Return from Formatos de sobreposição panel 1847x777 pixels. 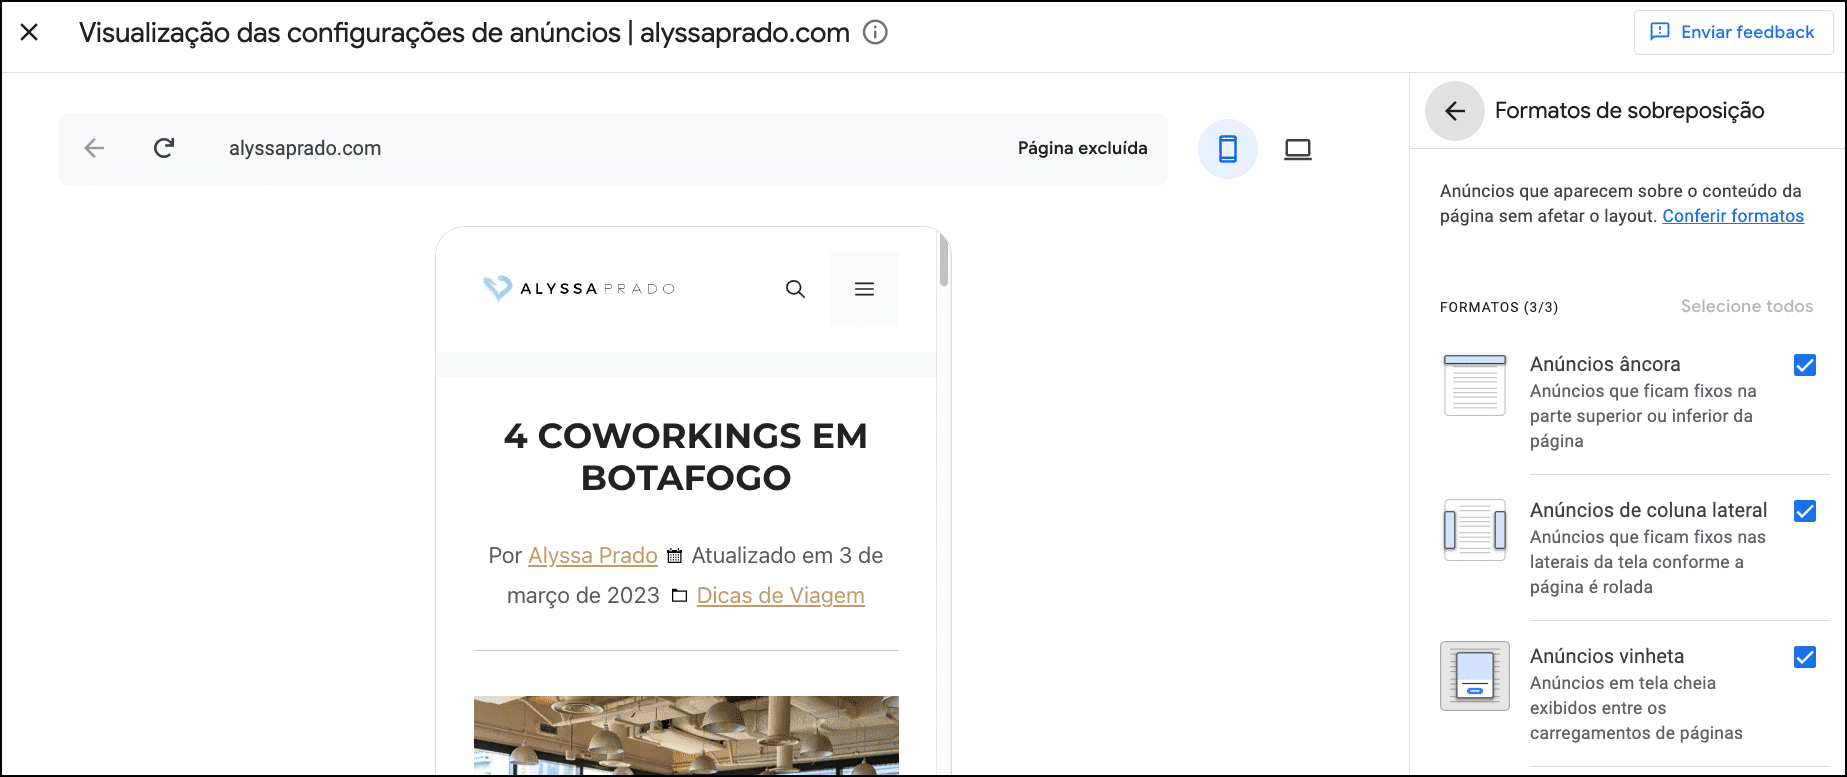pyautogui.click(x=1455, y=111)
